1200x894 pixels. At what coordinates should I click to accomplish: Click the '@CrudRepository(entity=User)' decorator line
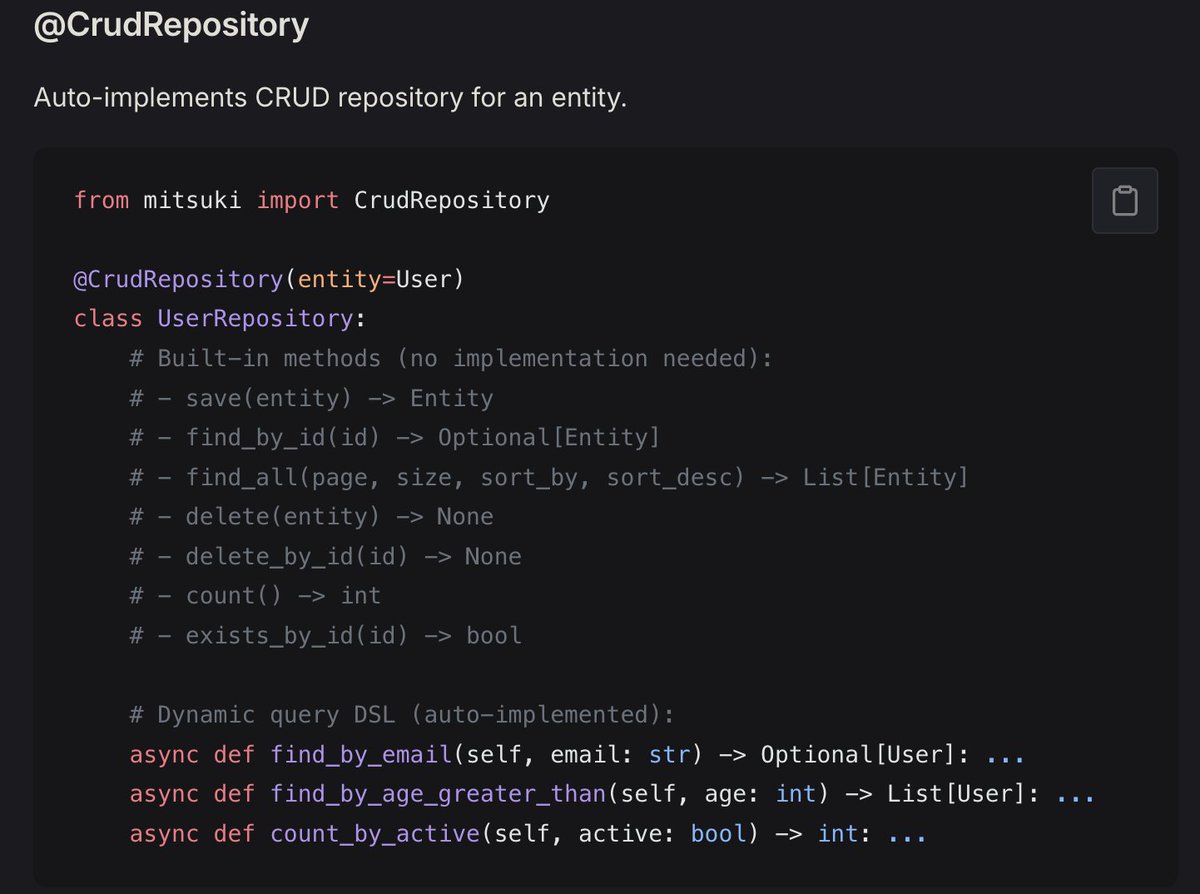(x=269, y=279)
